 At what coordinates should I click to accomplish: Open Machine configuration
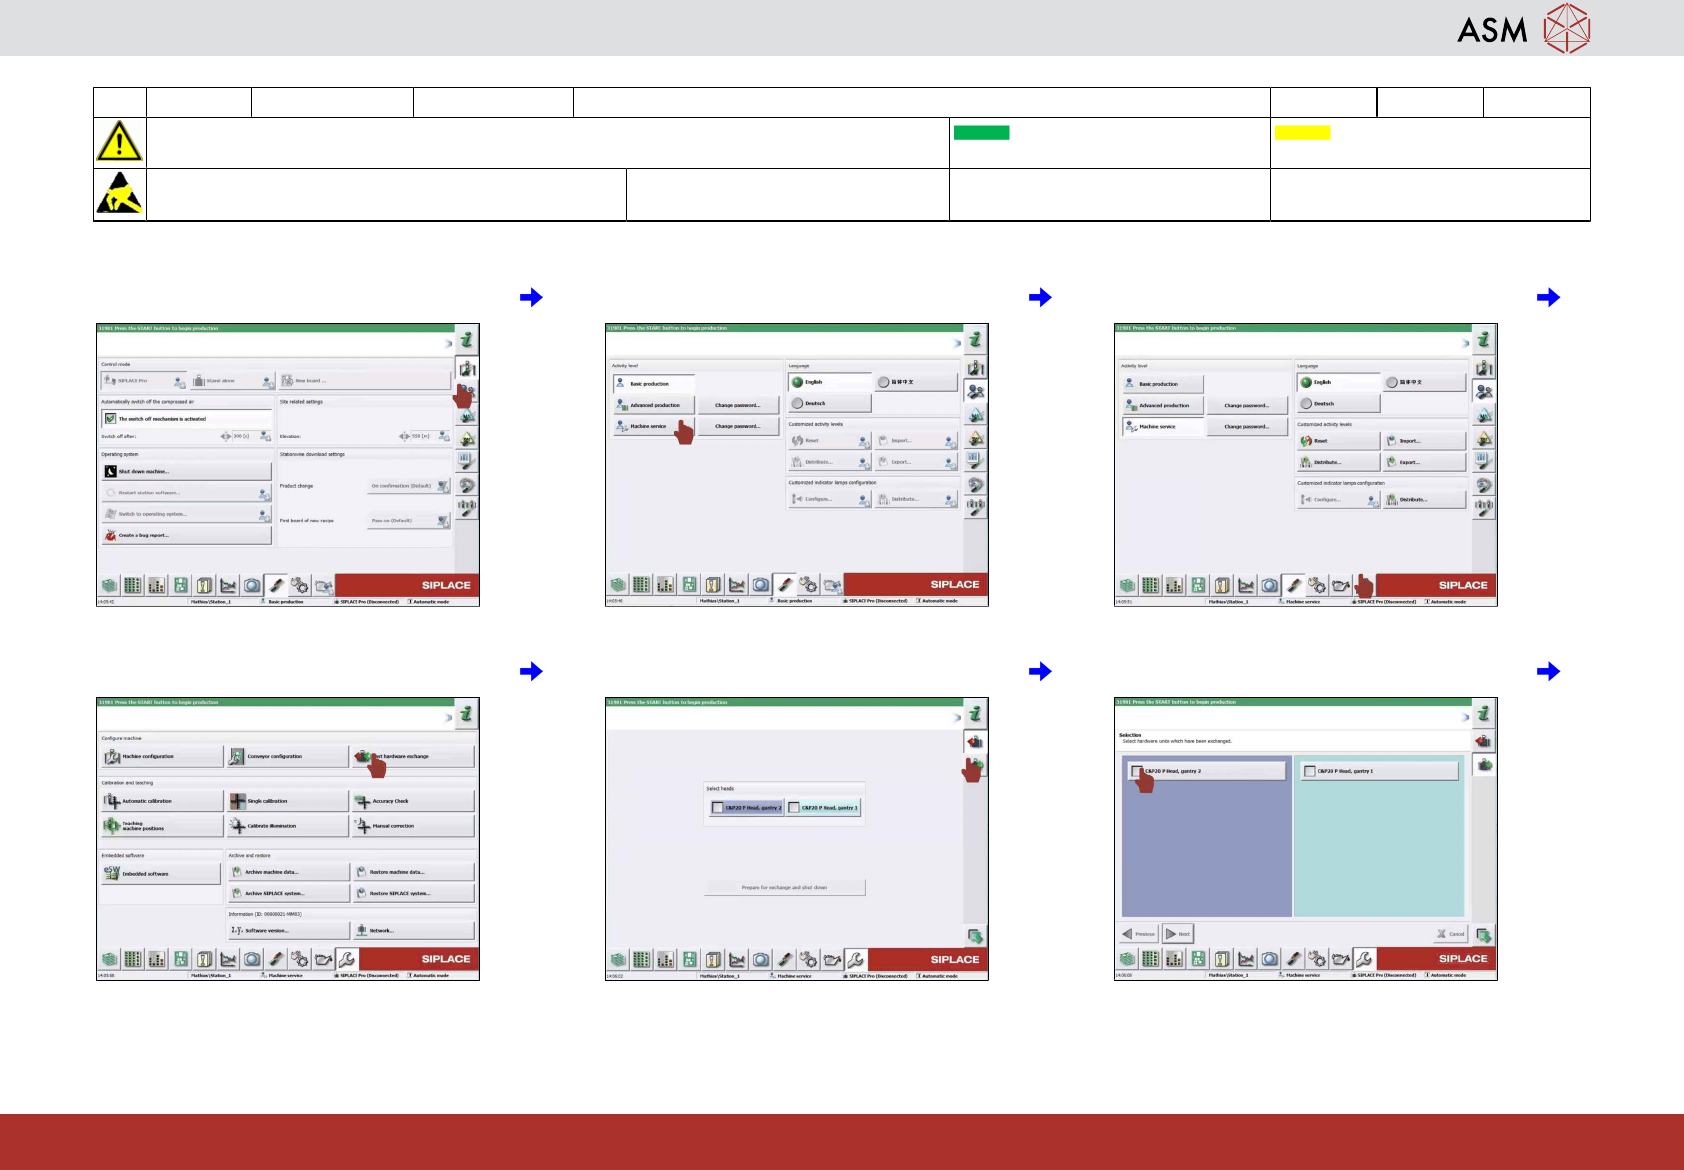162,757
